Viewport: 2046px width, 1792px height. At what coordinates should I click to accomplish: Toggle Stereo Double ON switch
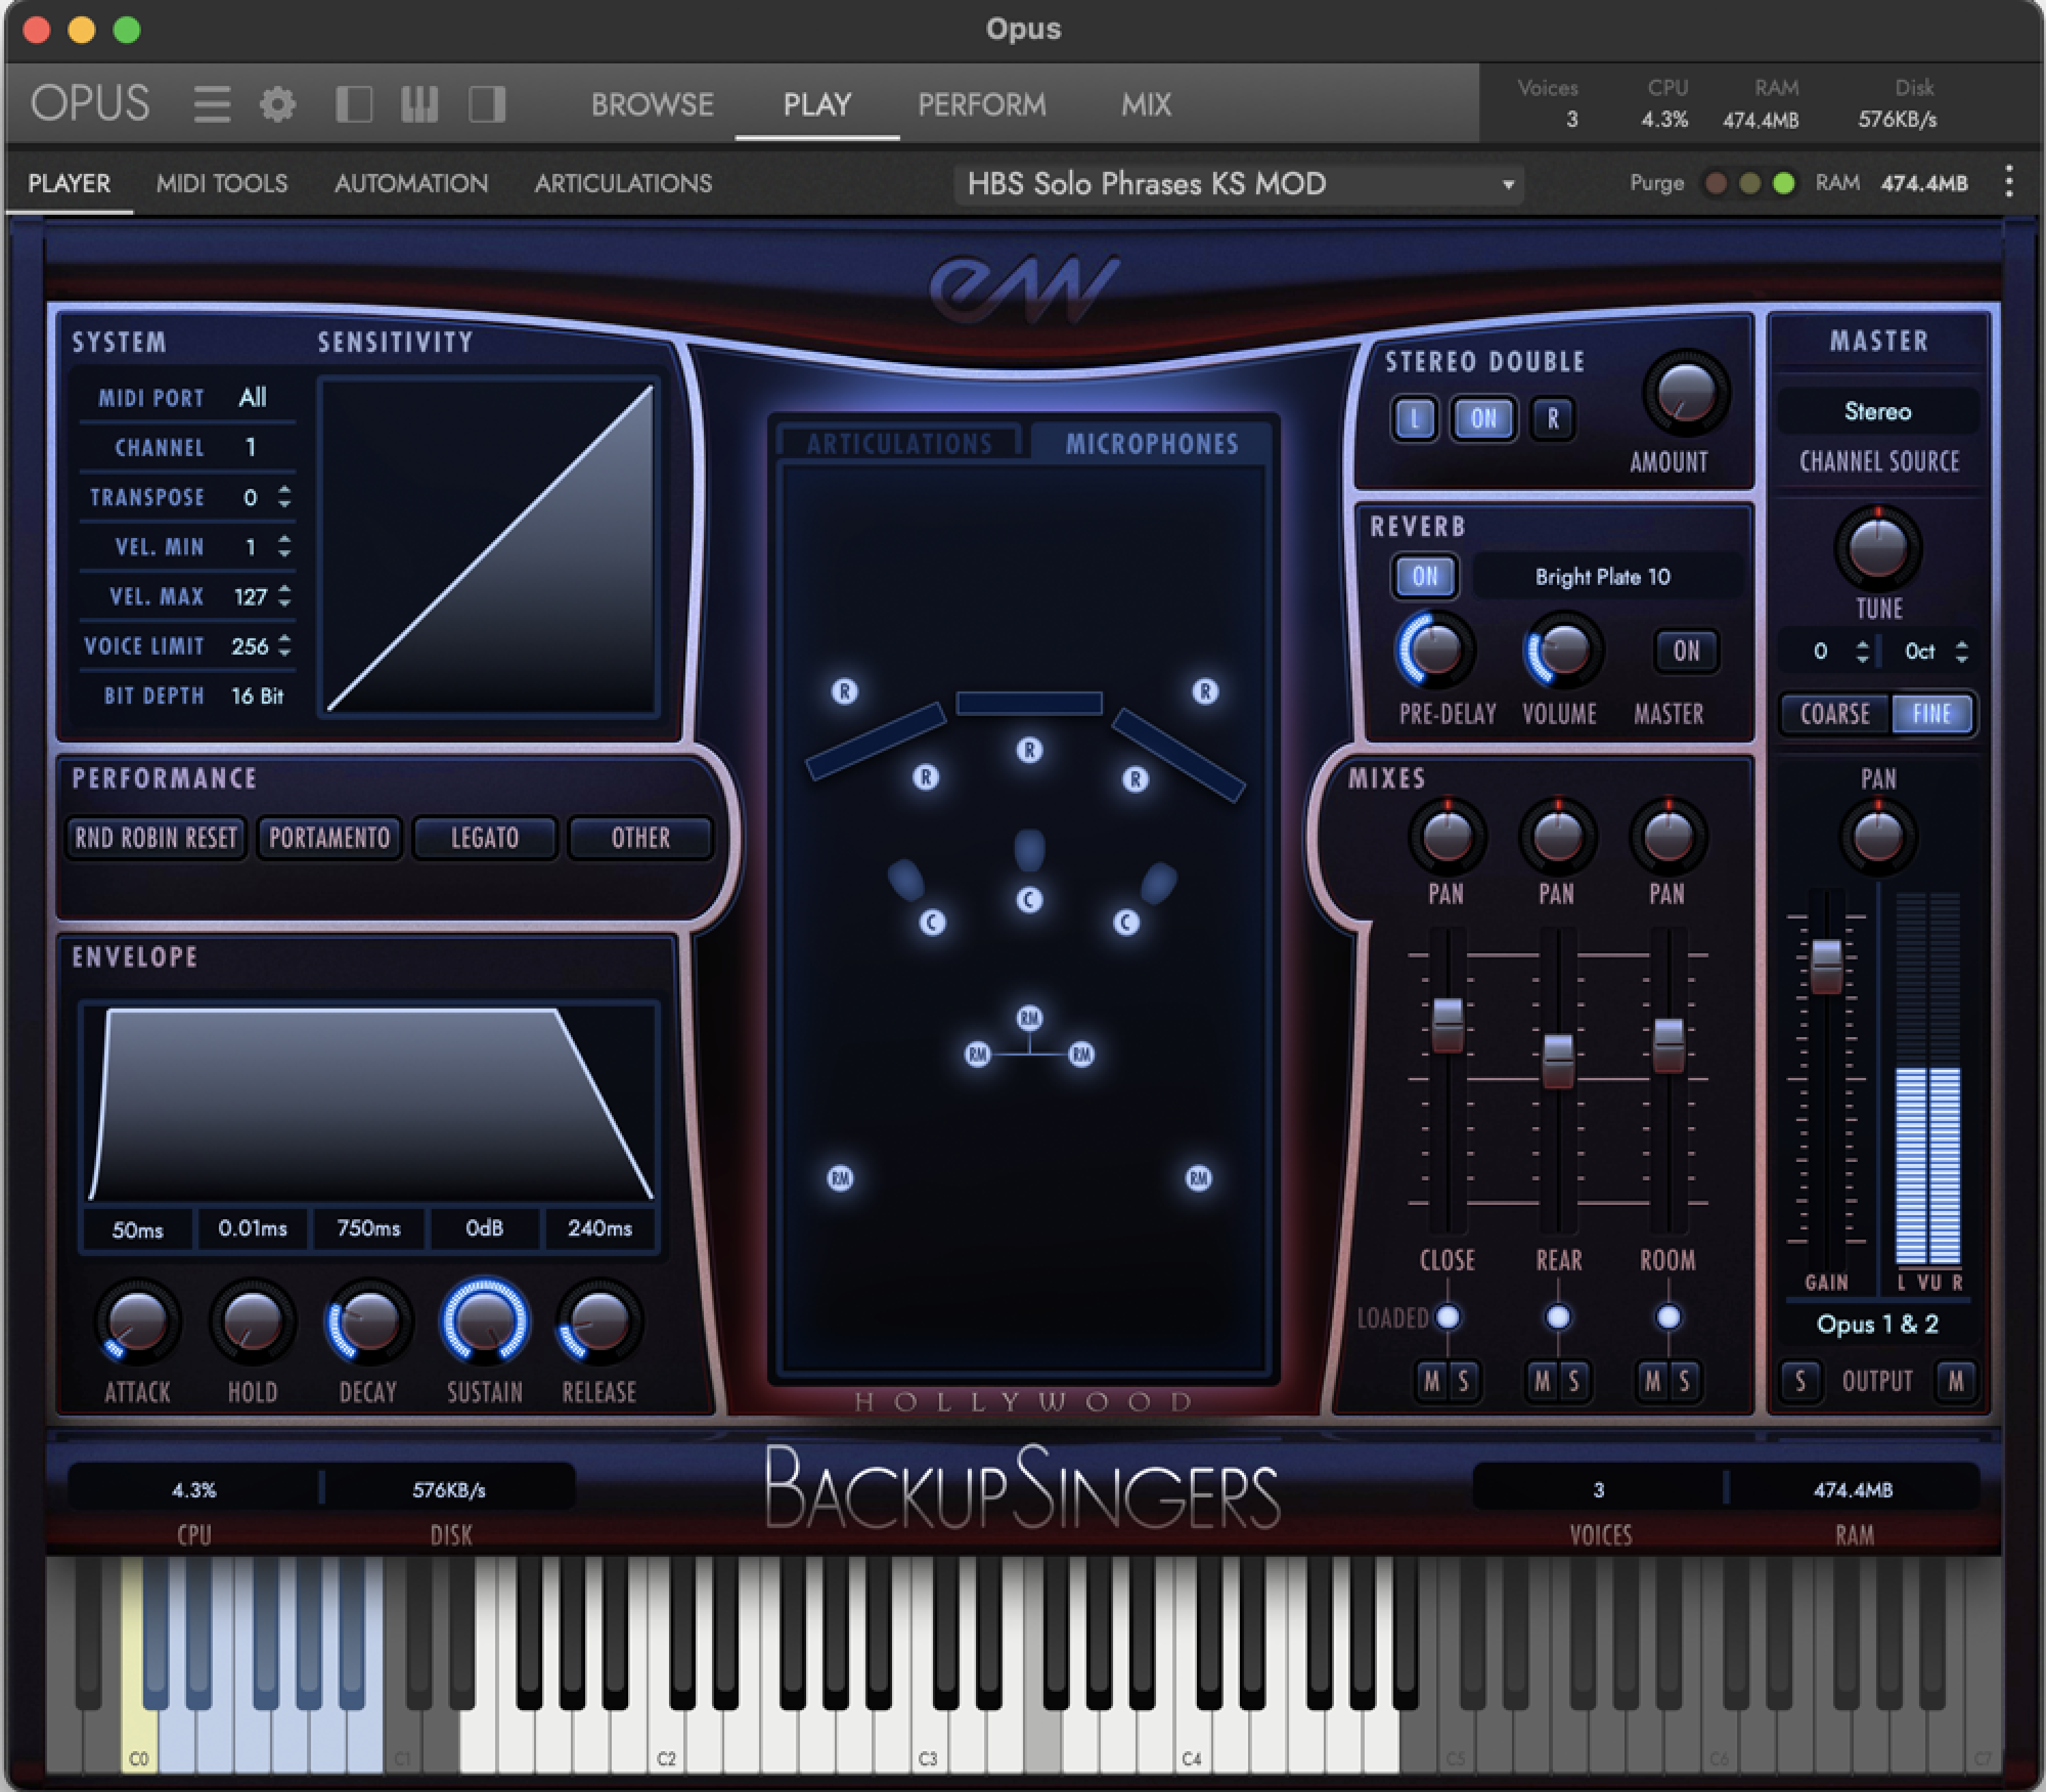coord(1483,419)
